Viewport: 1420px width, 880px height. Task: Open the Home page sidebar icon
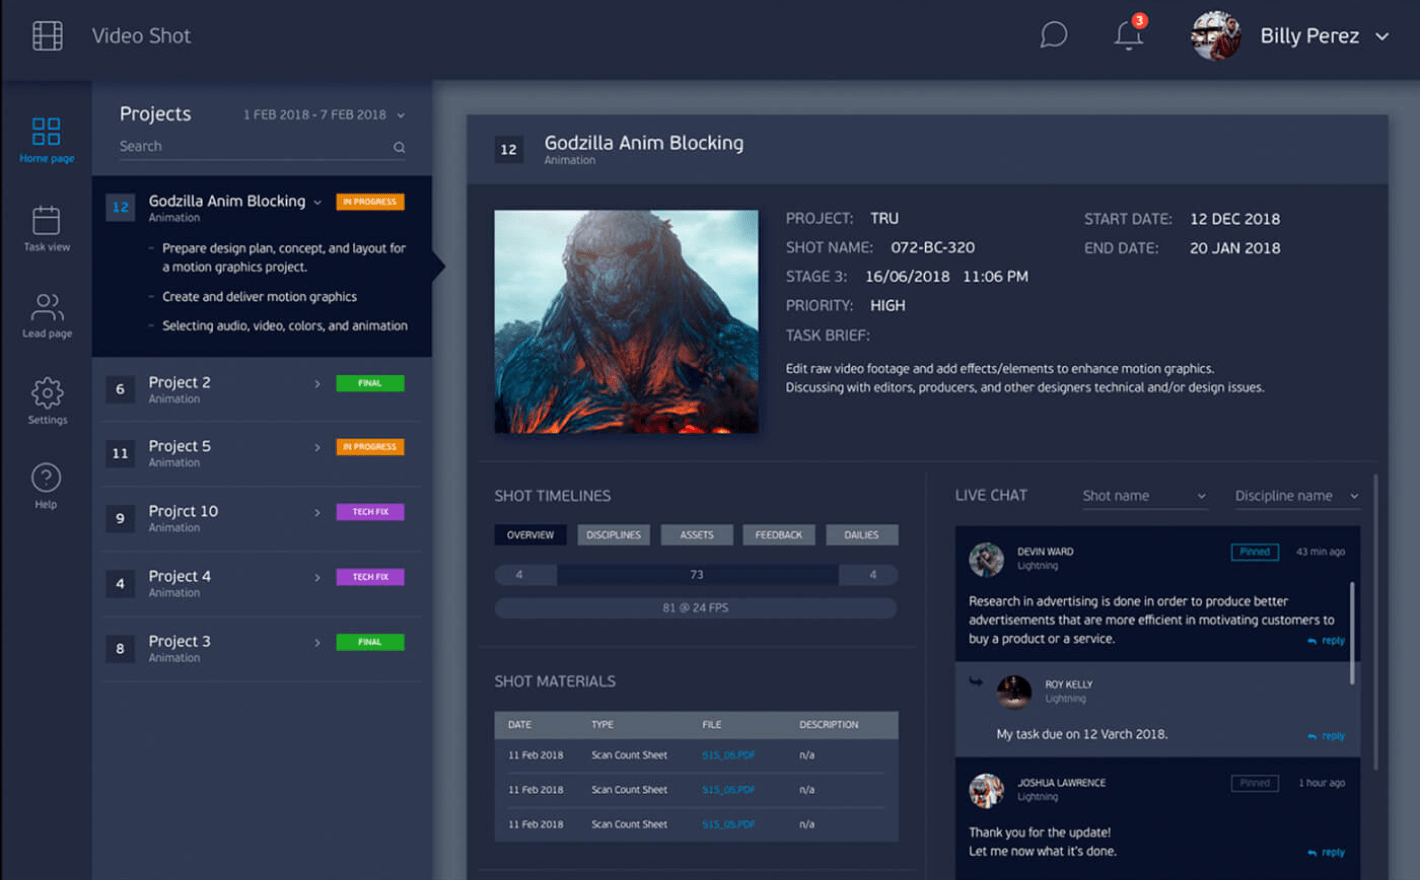46,133
